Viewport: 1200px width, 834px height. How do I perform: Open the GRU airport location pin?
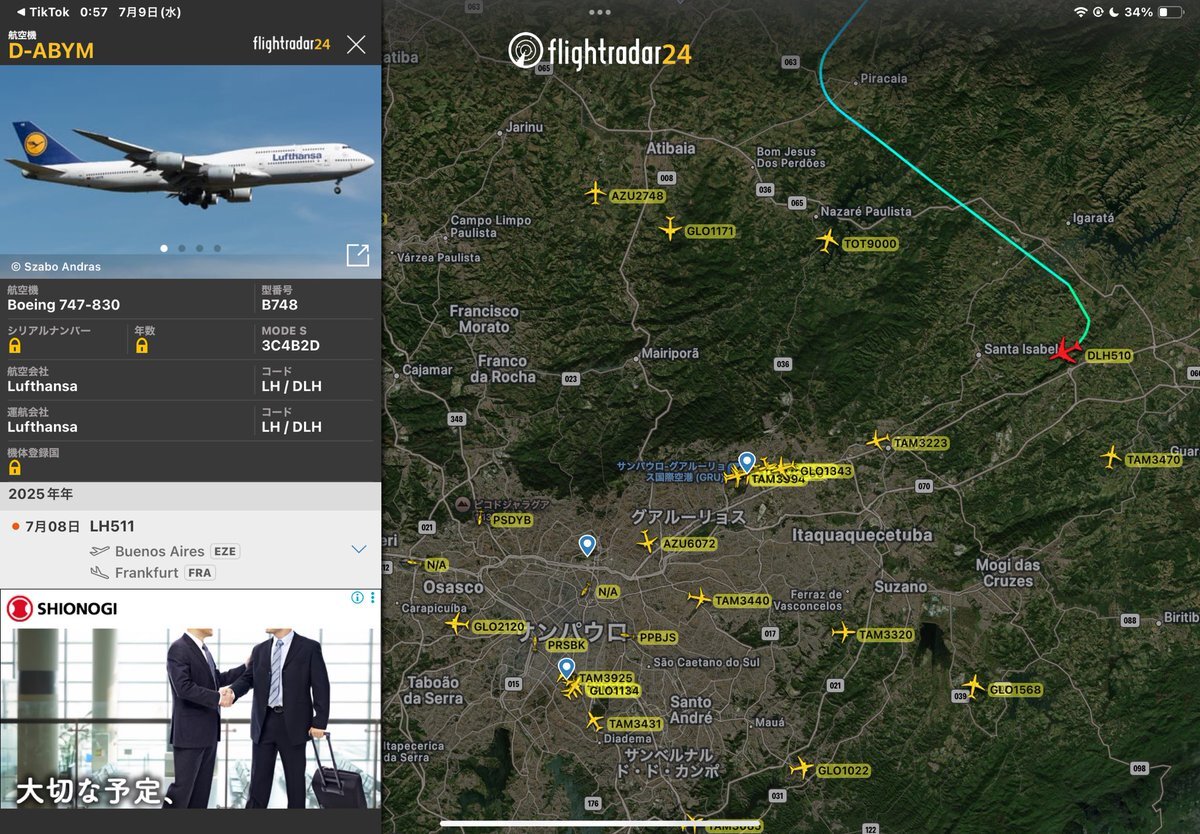click(746, 462)
